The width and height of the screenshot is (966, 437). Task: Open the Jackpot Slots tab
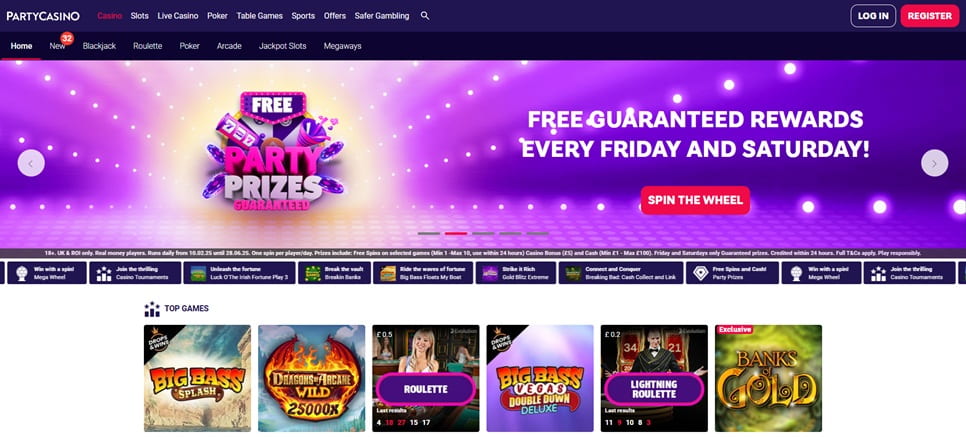pos(282,46)
